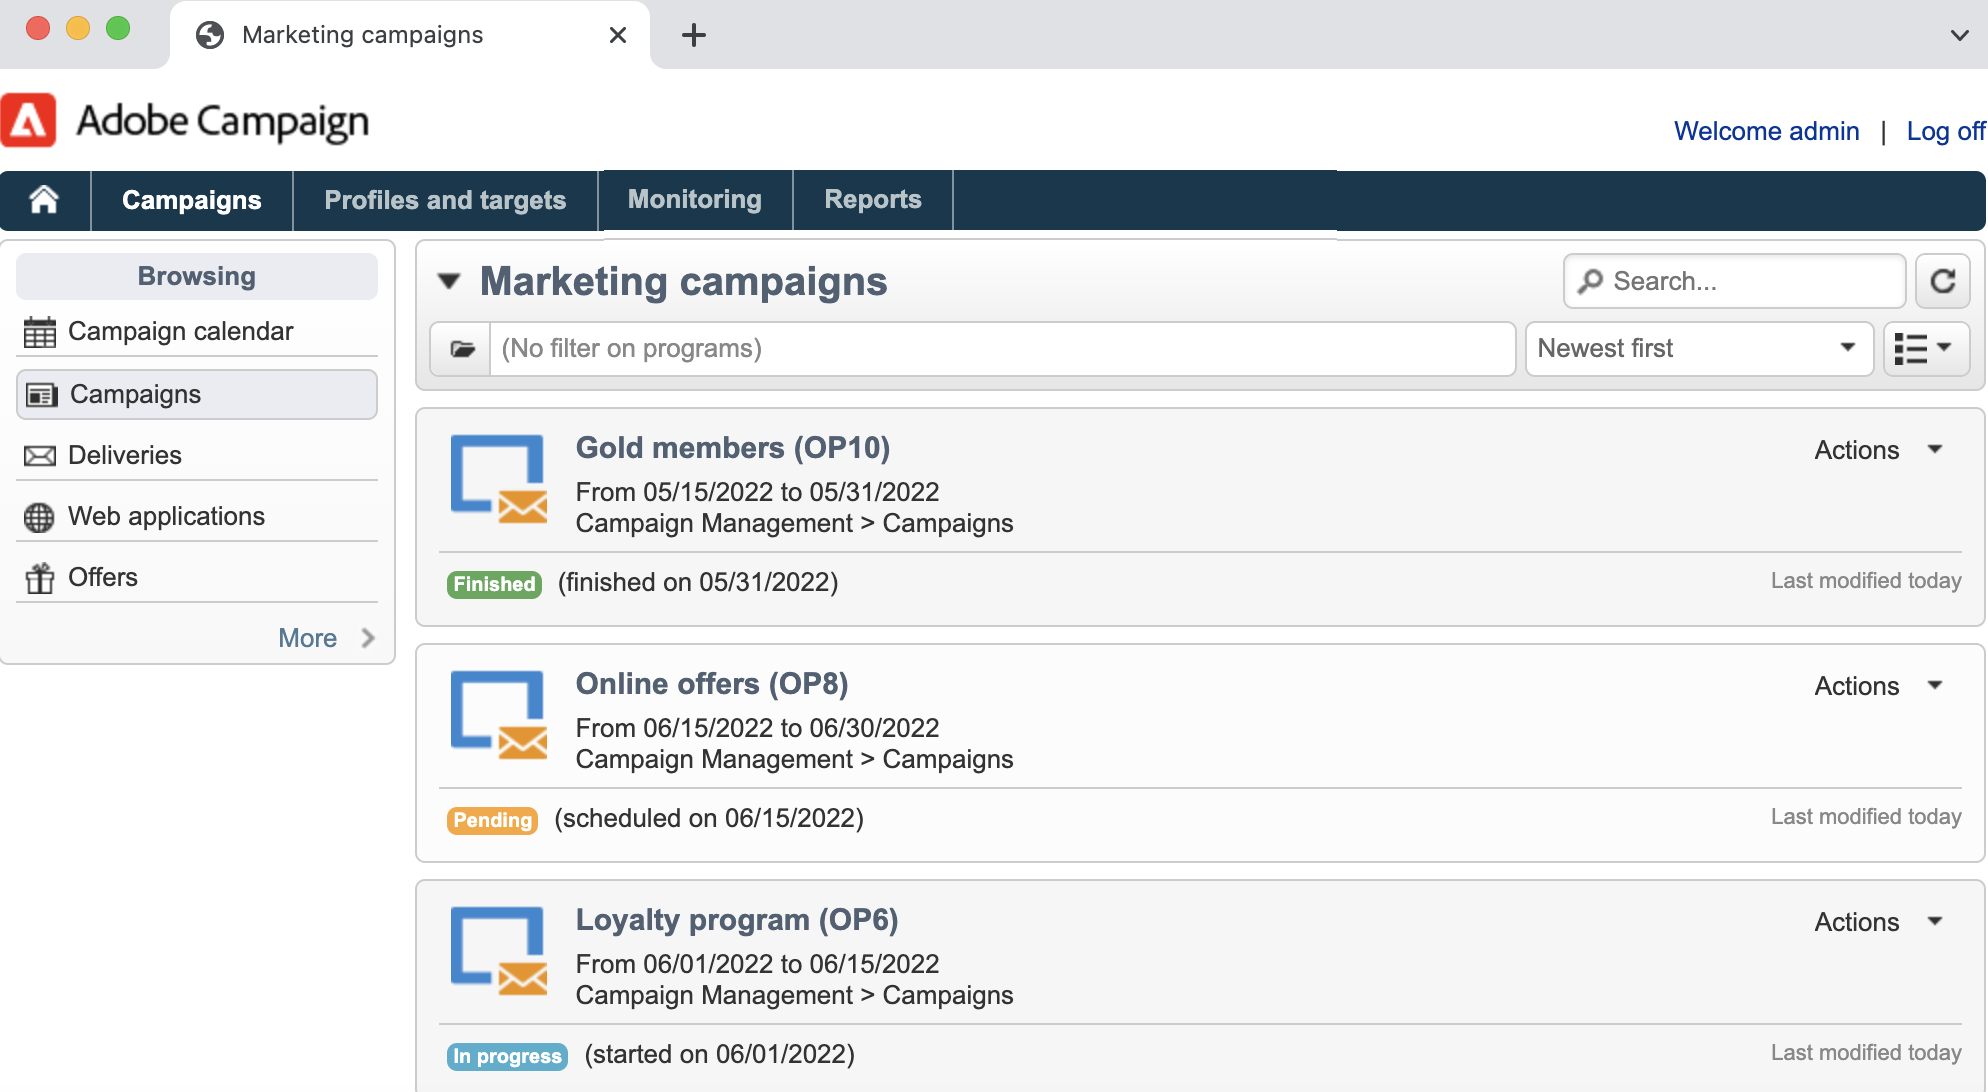
Task: Open the program folder filter icon
Action: click(461, 349)
